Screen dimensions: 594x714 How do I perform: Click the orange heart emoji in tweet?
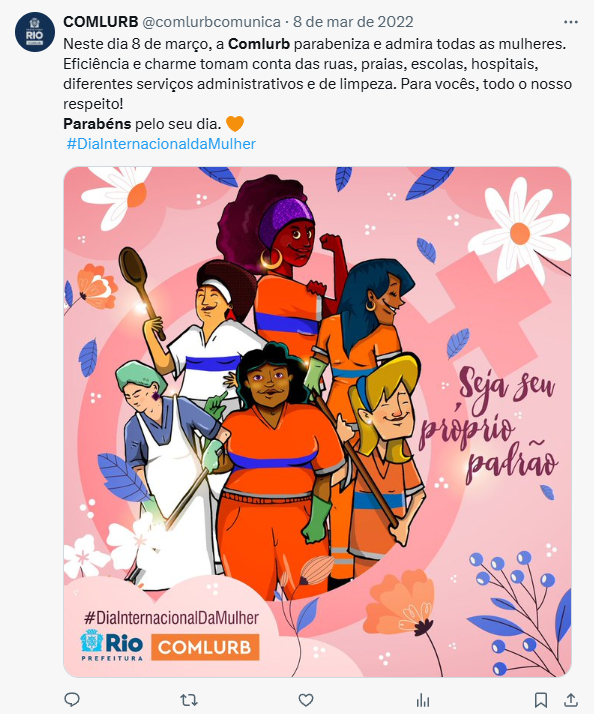pyautogui.click(x=235, y=123)
